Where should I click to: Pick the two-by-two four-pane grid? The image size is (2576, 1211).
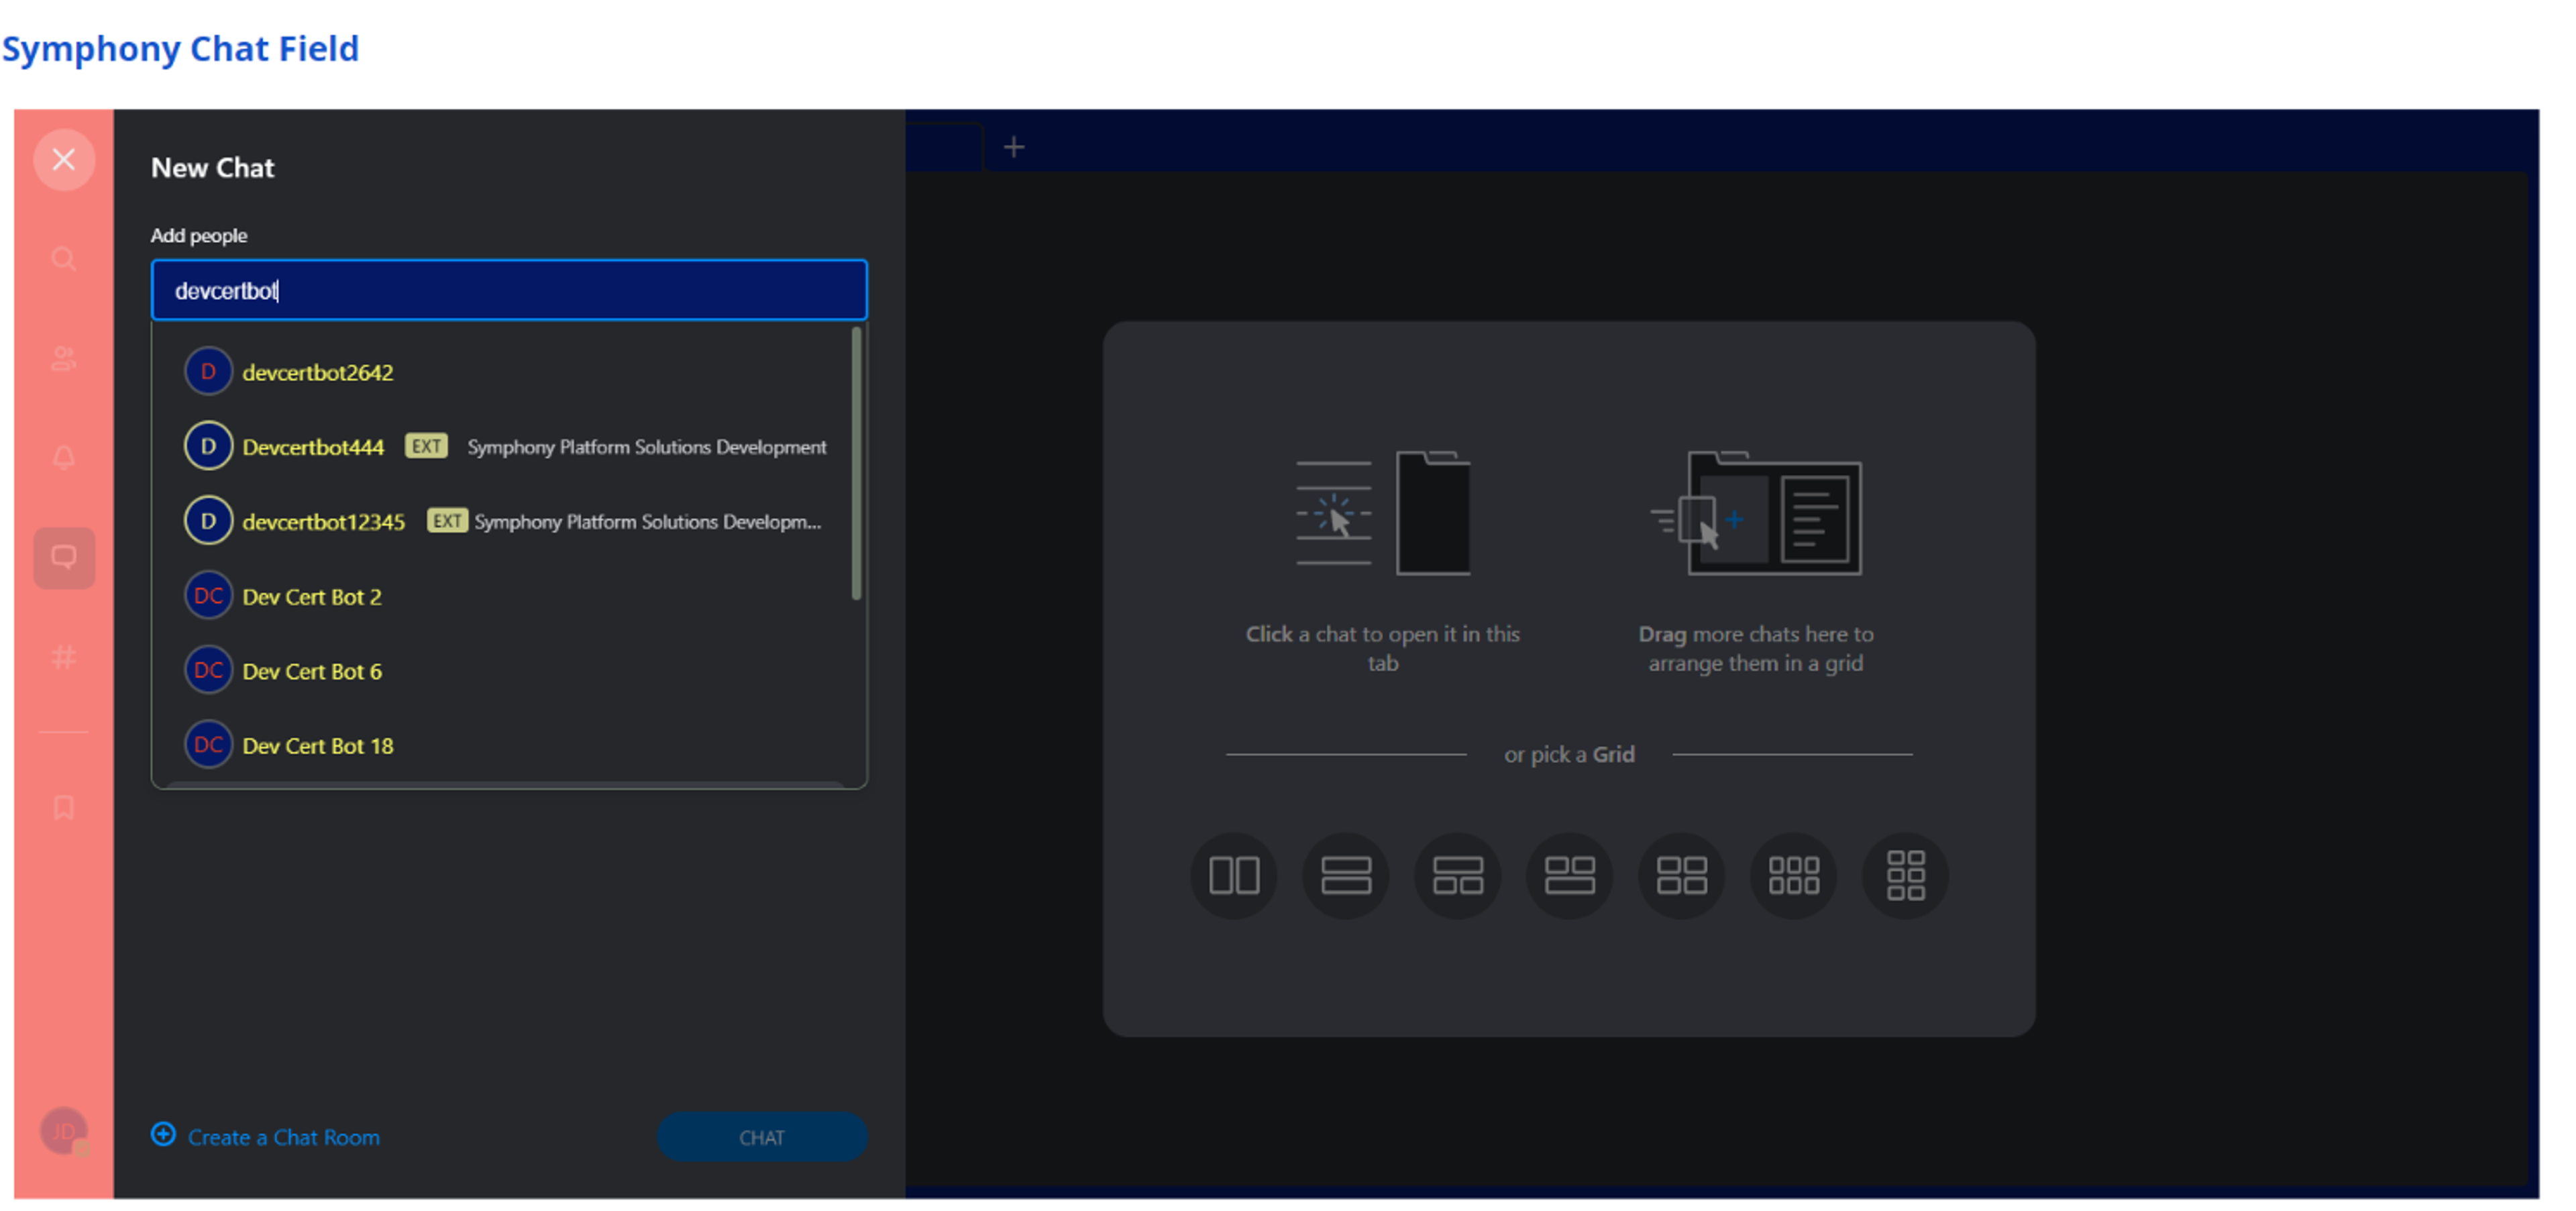click(x=1682, y=875)
